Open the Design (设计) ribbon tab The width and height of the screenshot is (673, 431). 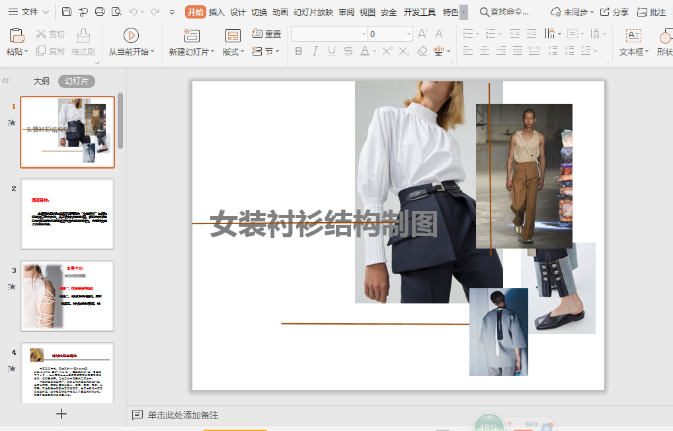238,12
